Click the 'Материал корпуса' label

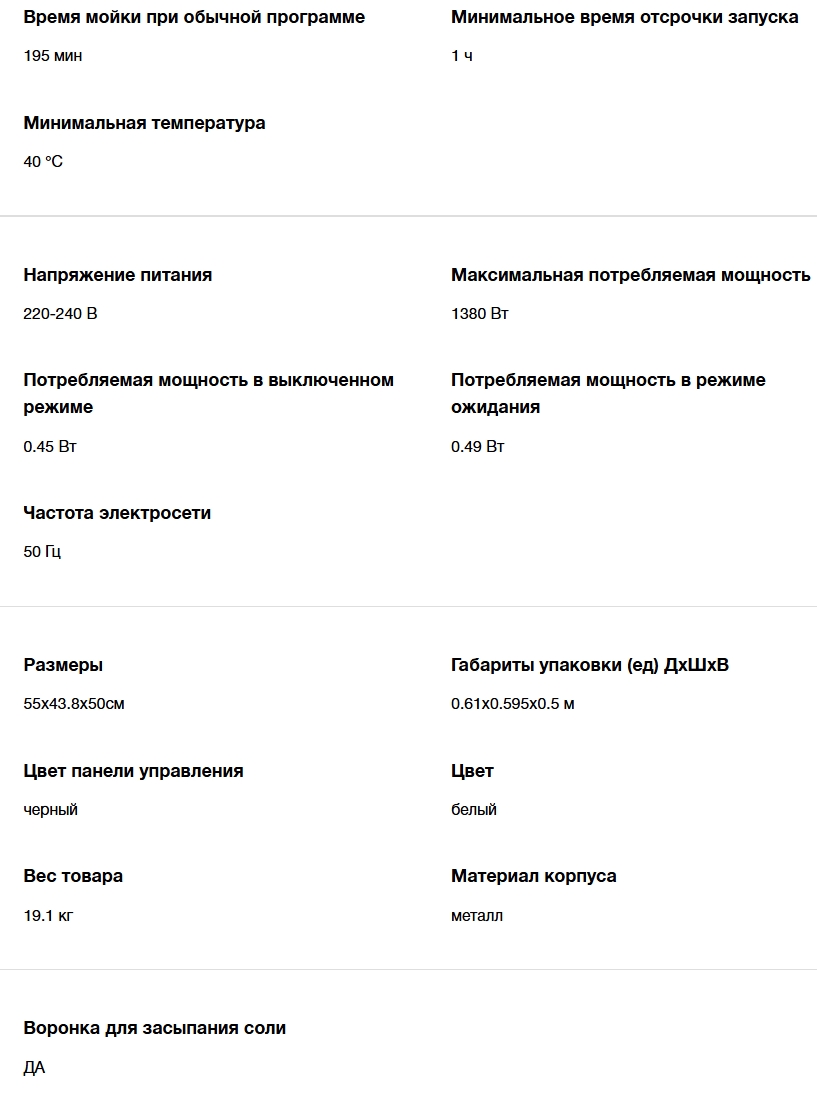coord(533,876)
